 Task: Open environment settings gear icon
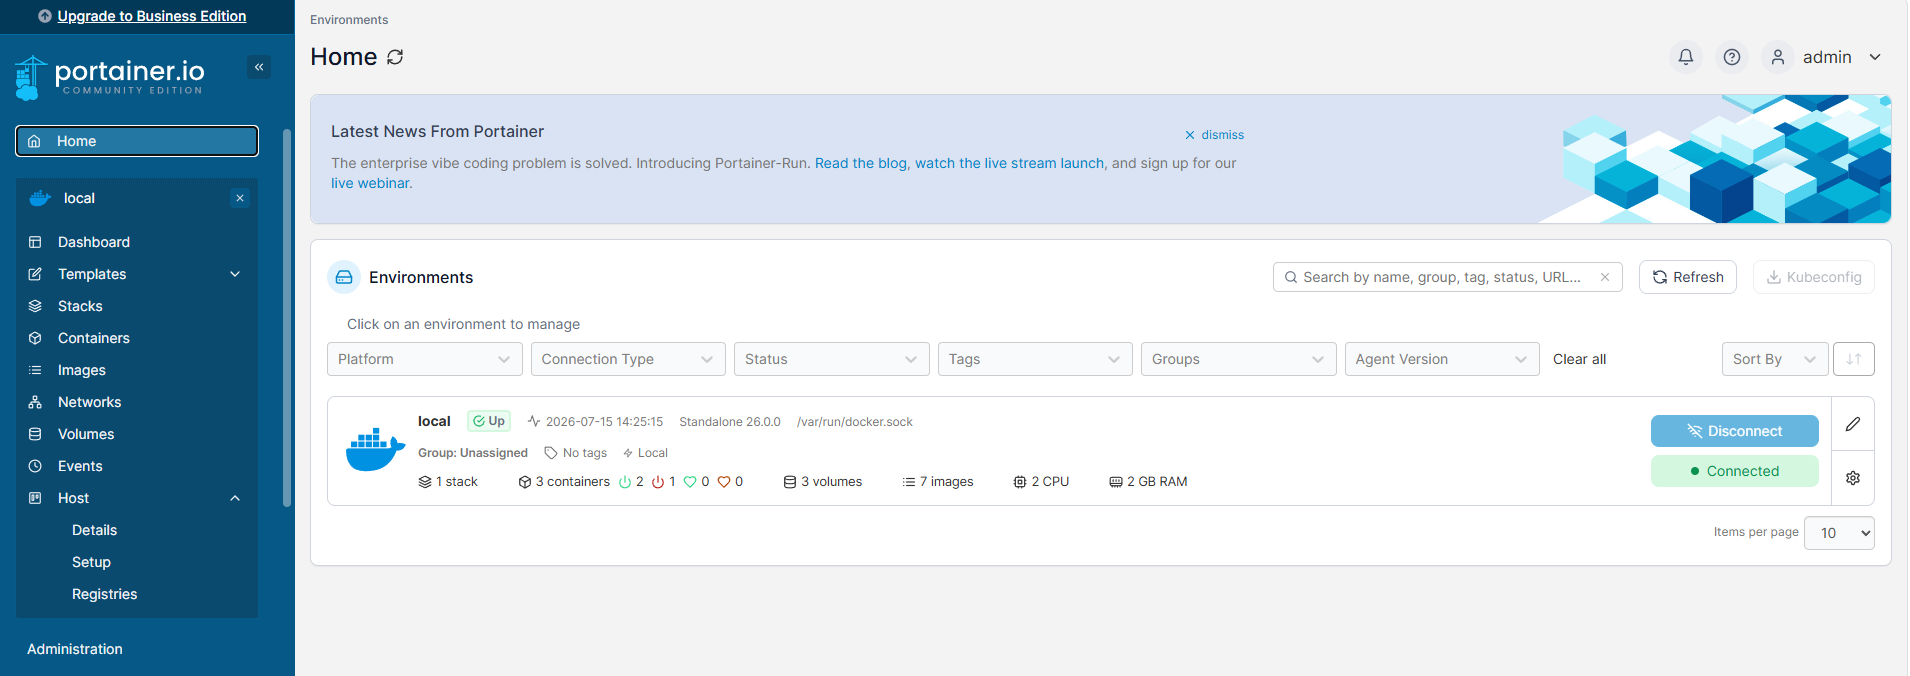coord(1853,478)
